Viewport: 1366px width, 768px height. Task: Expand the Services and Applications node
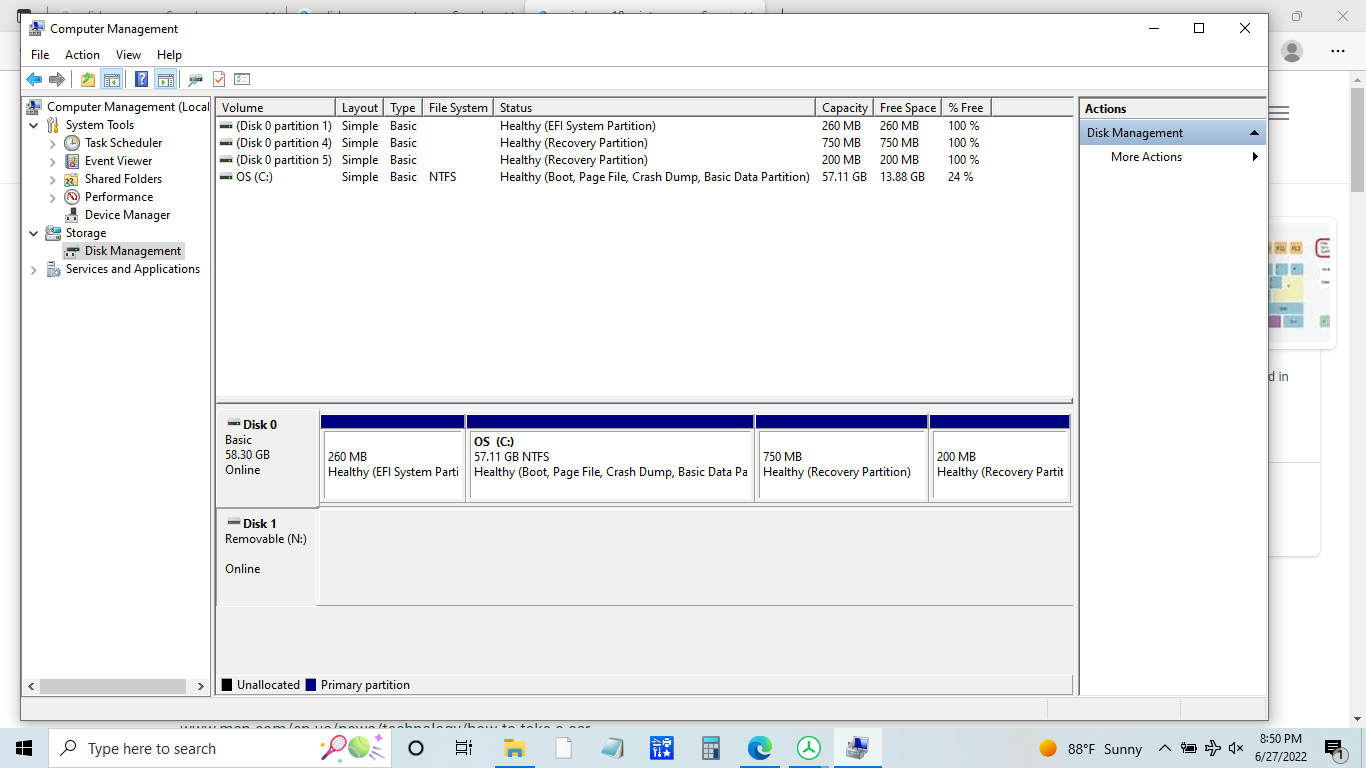[34, 270]
